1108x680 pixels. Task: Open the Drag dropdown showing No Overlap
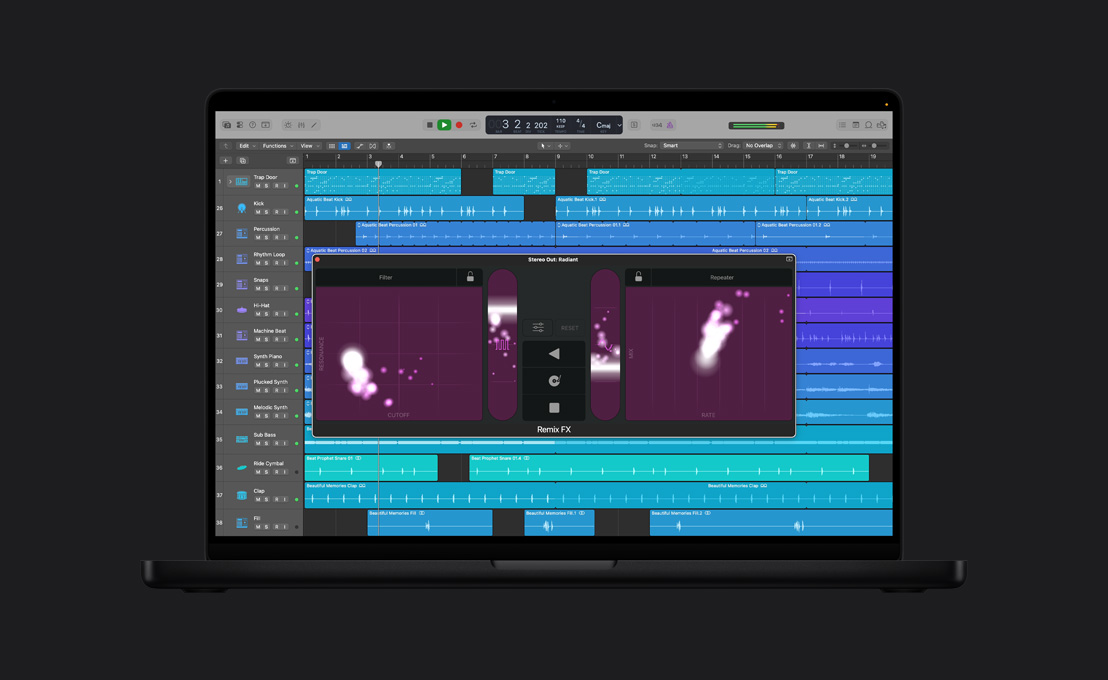tap(759, 145)
